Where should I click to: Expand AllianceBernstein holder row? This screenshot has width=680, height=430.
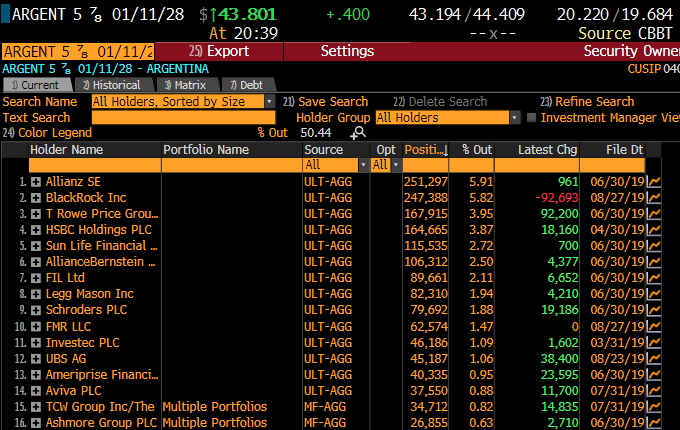click(36, 262)
